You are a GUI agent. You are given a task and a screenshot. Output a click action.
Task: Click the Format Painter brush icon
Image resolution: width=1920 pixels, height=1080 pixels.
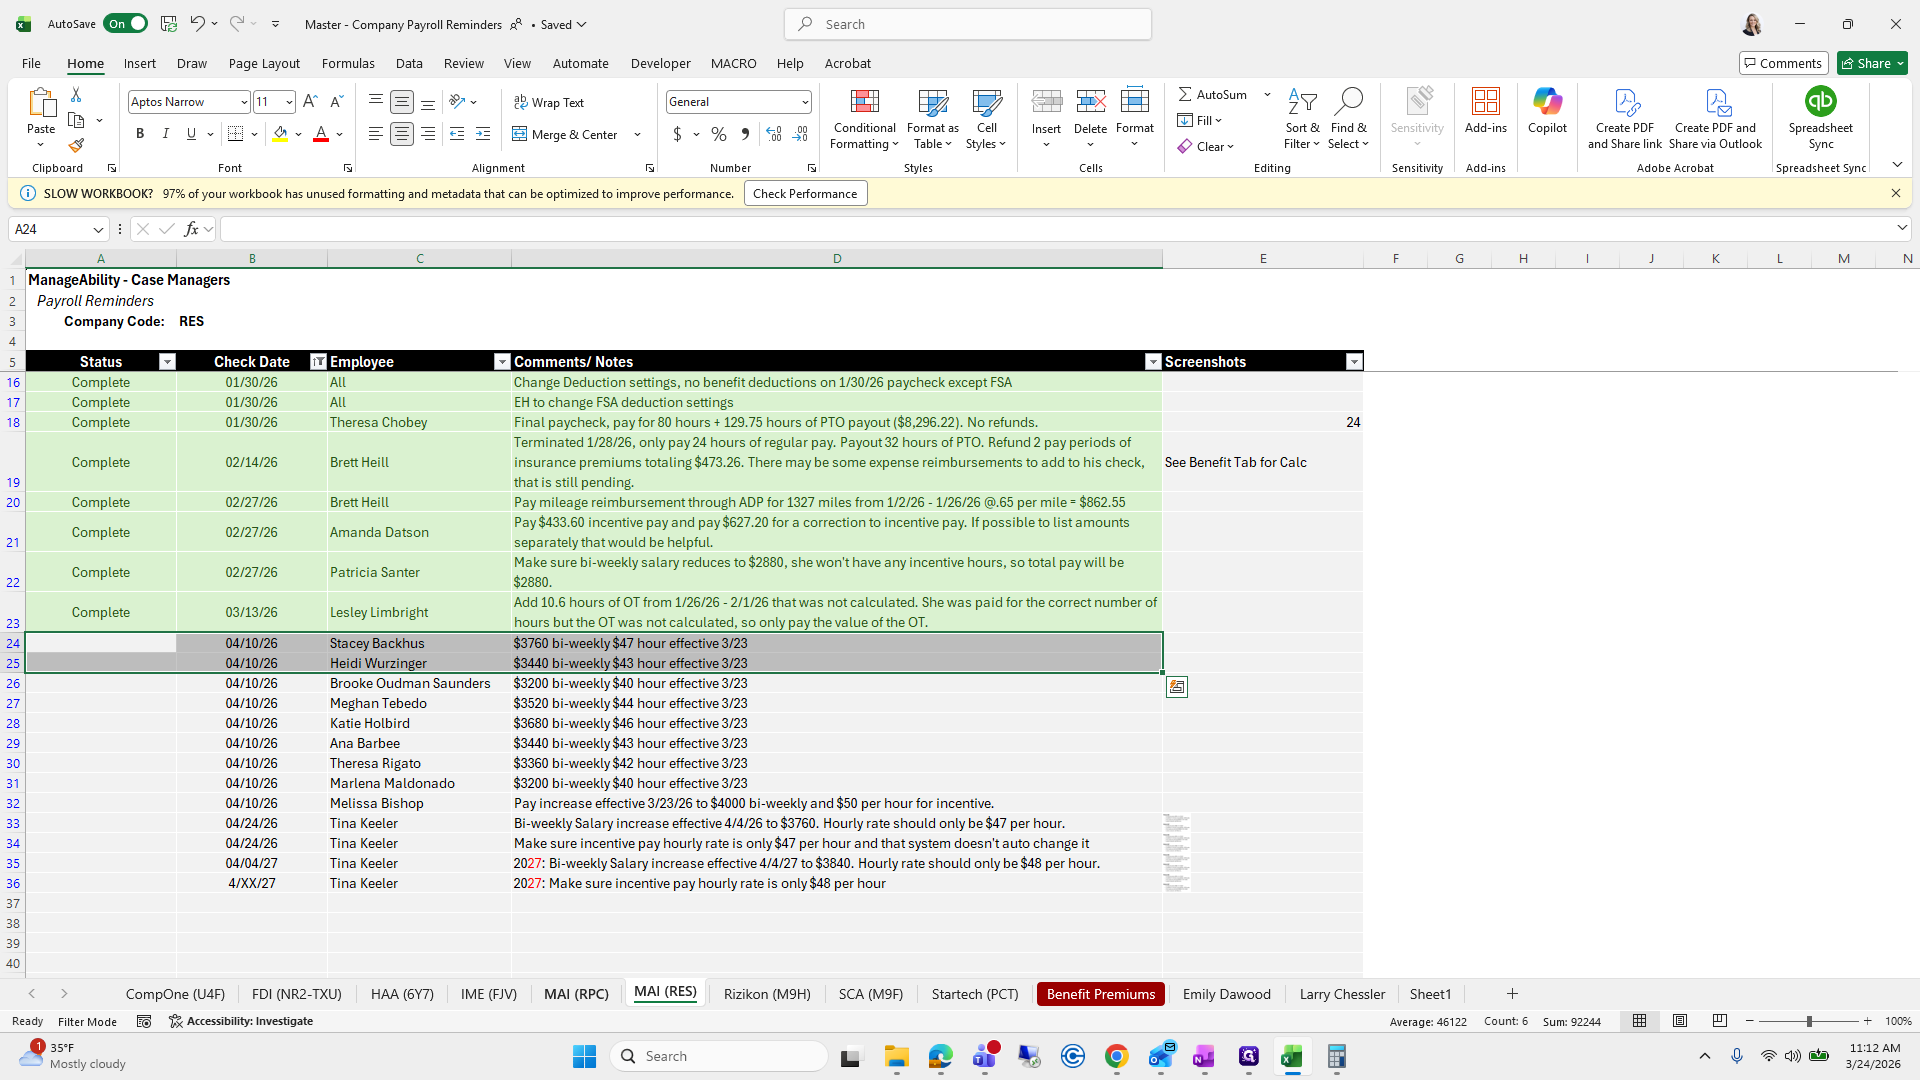tap(76, 146)
